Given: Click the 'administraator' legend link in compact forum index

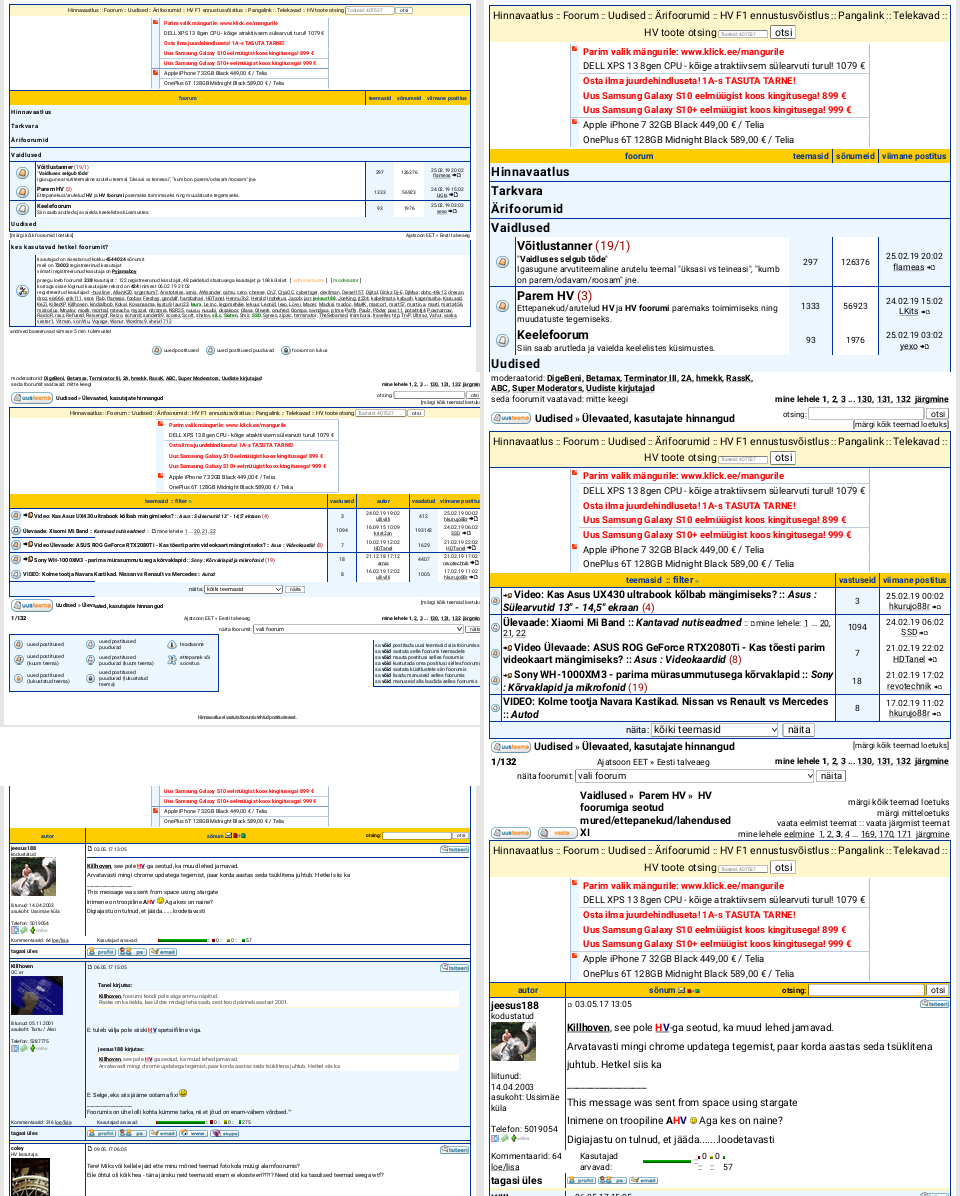Looking at the screenshot, I should 308,280.
